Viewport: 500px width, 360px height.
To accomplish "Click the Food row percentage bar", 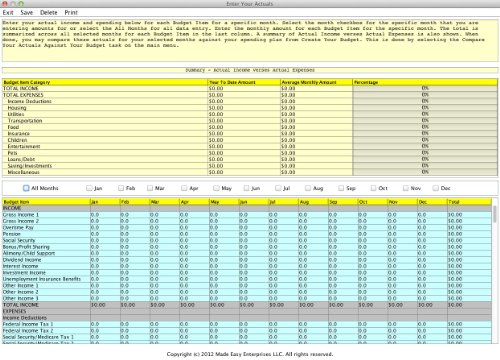I will [x=425, y=127].
